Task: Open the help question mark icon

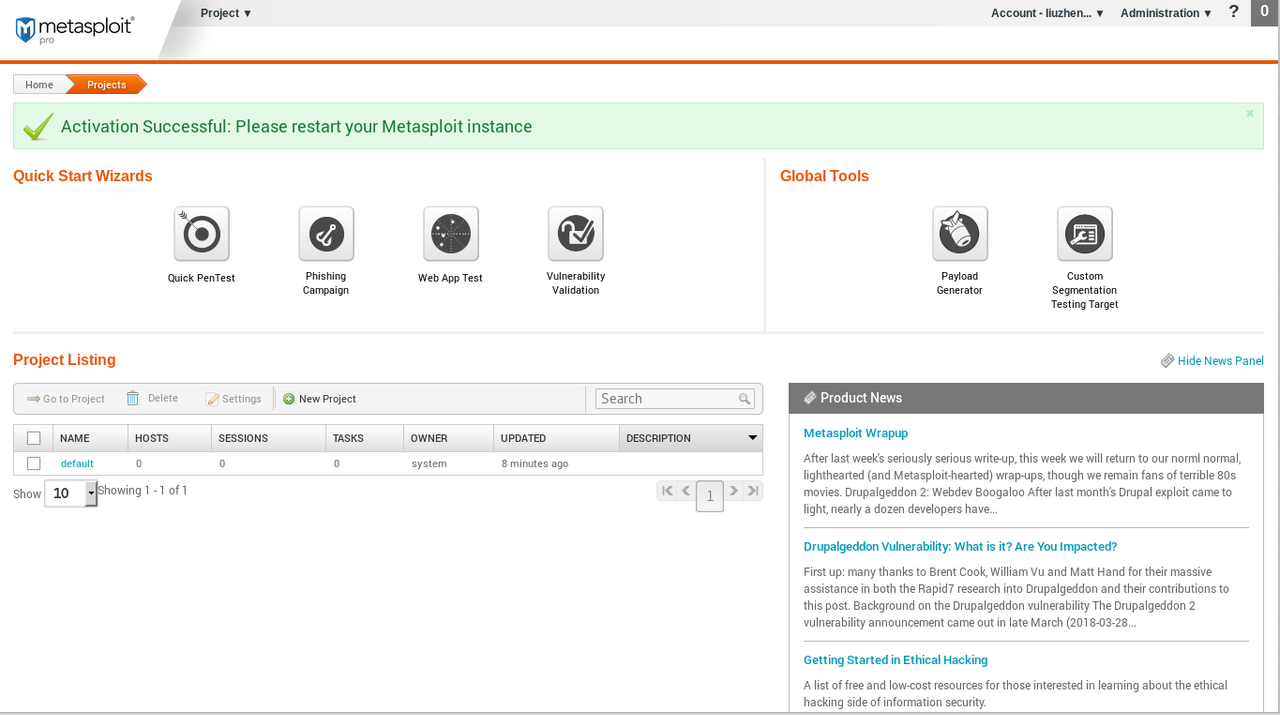Action: (1234, 12)
